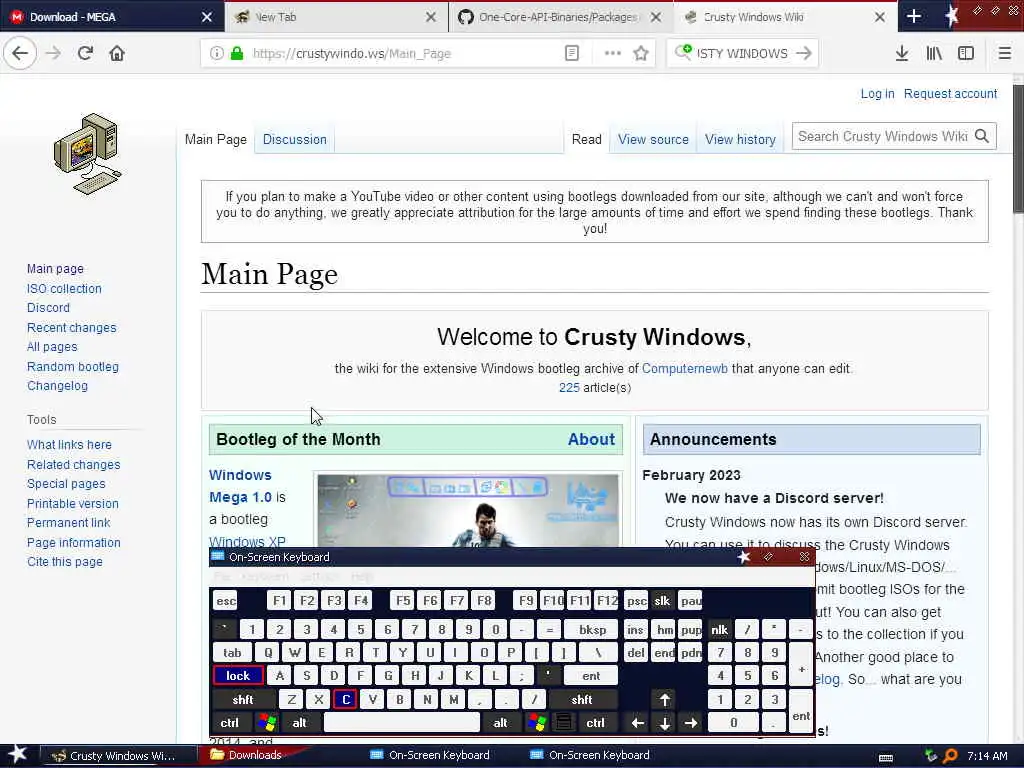Click the search go arrow in search bar

click(804, 54)
